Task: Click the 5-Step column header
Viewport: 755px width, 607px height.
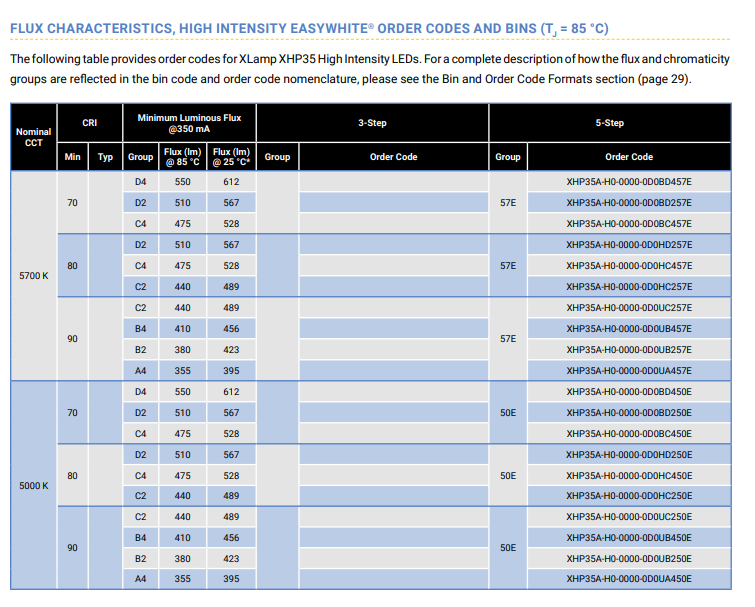Action: (x=610, y=123)
